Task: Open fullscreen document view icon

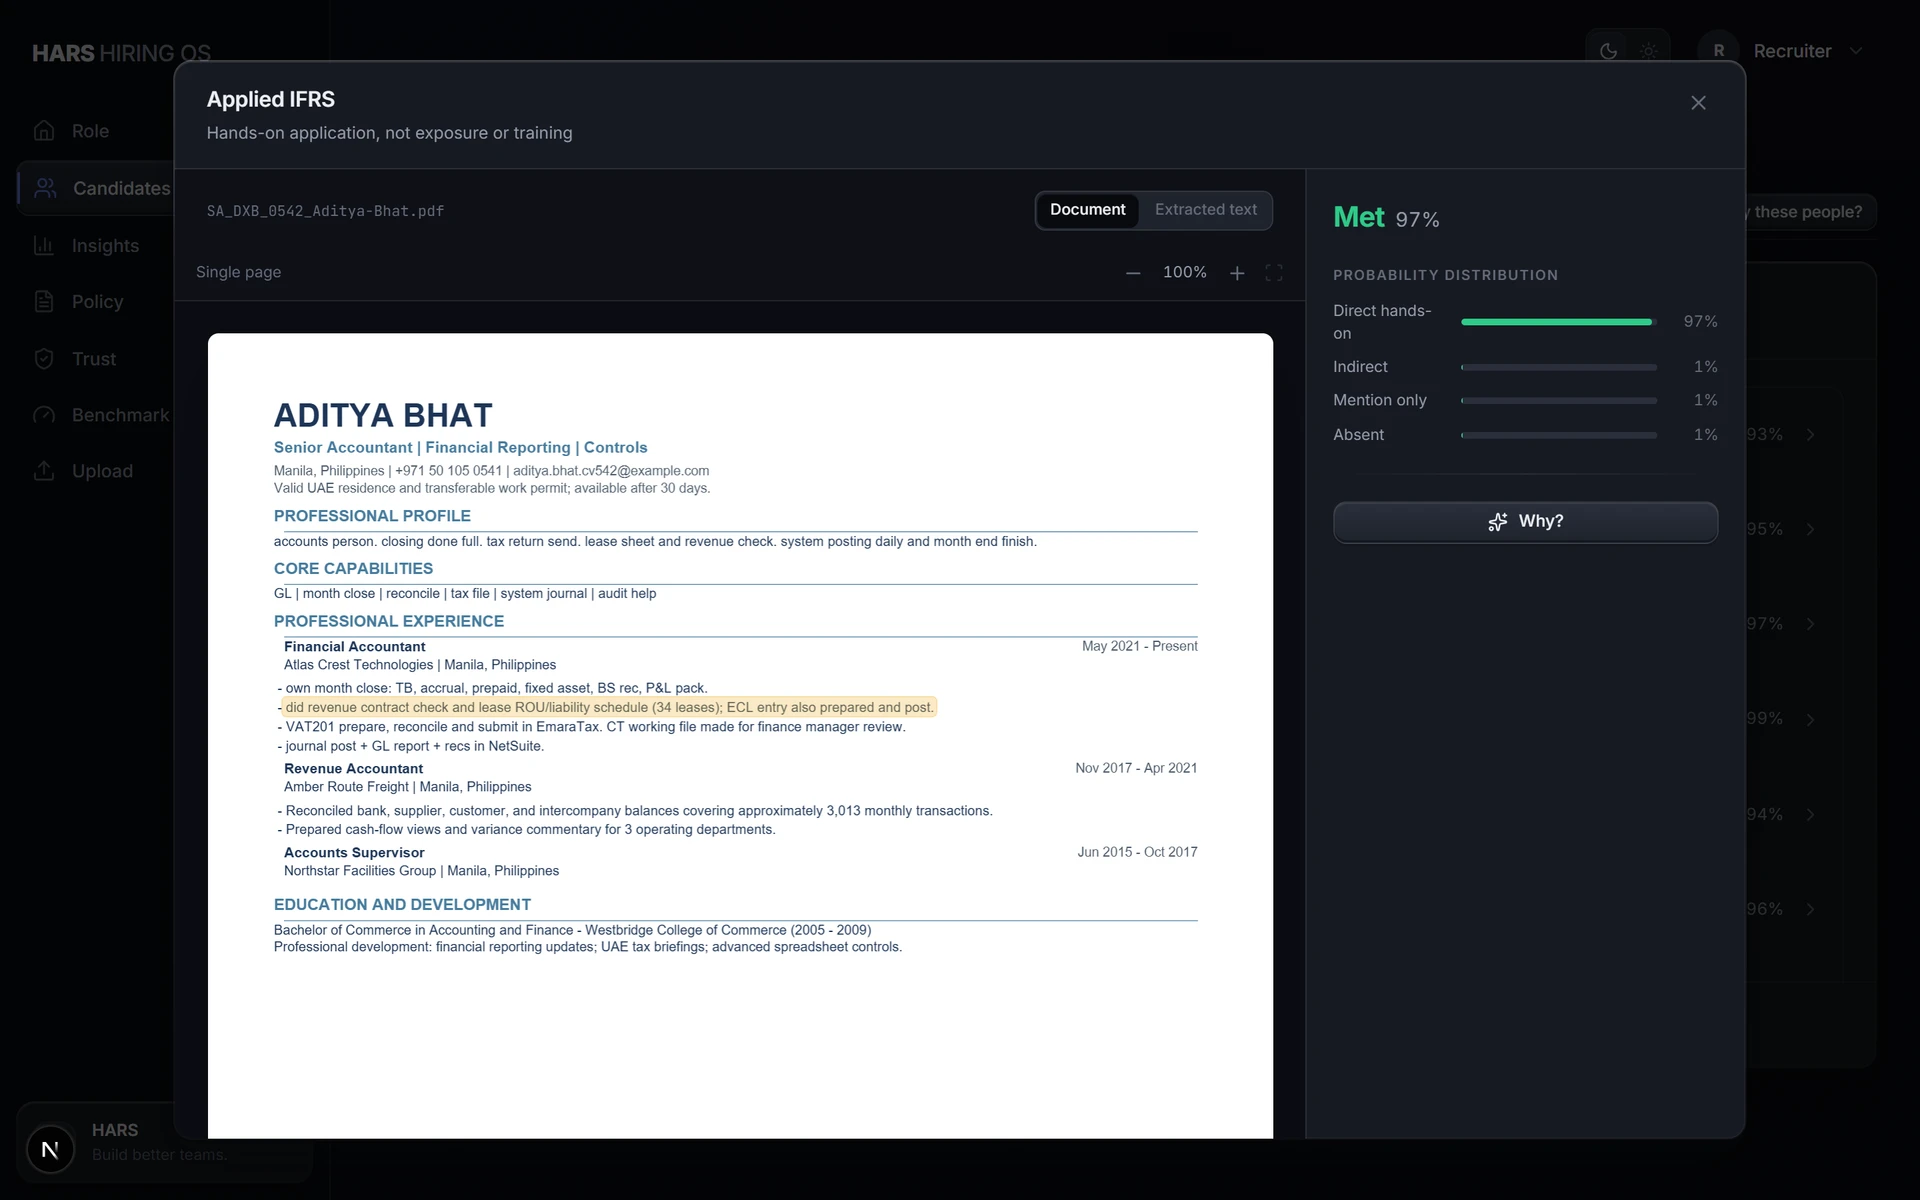Action: (1274, 273)
